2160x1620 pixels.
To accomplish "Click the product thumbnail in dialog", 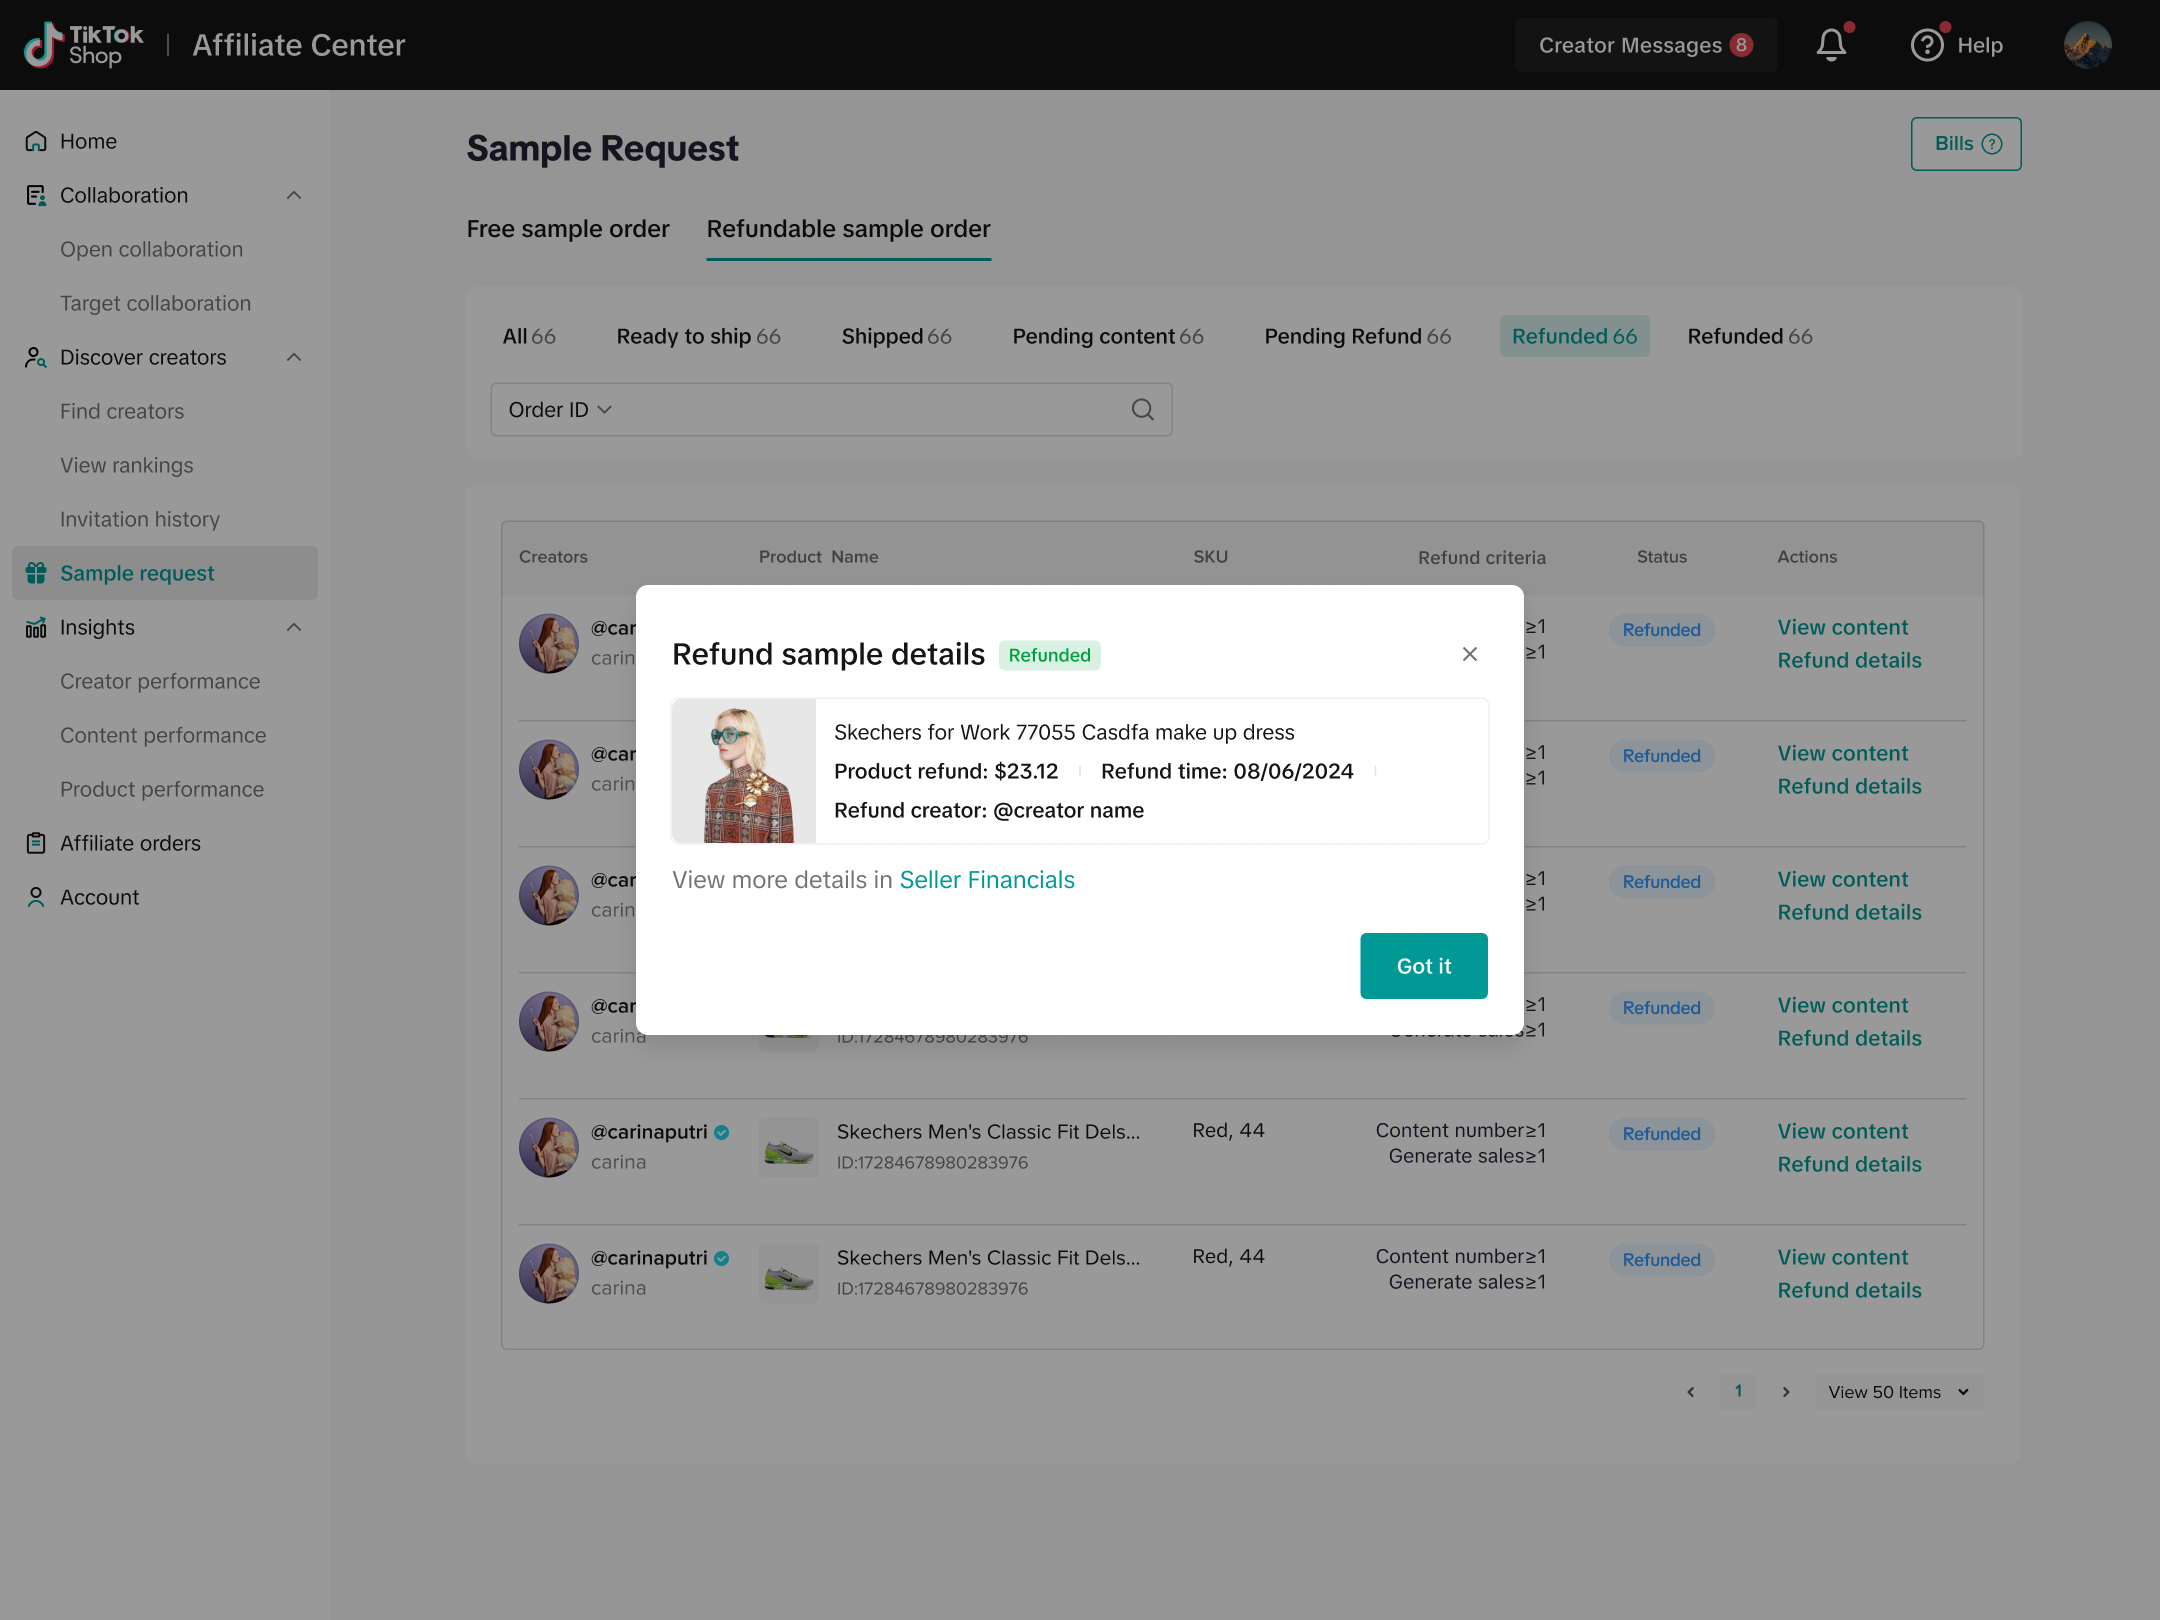I will coord(744,771).
